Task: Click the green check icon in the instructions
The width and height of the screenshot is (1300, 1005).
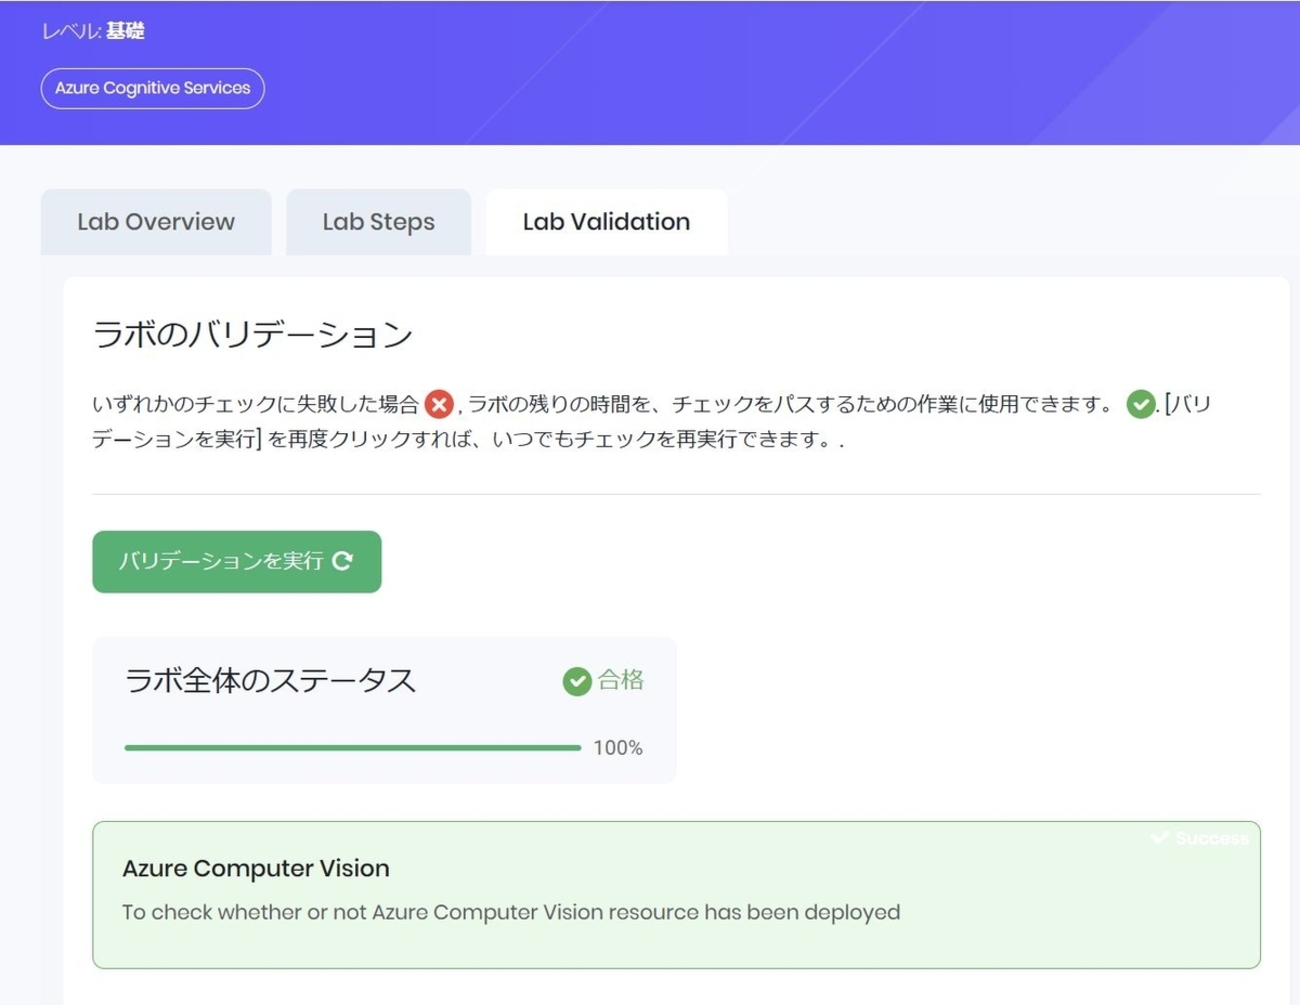Action: [x=1140, y=404]
